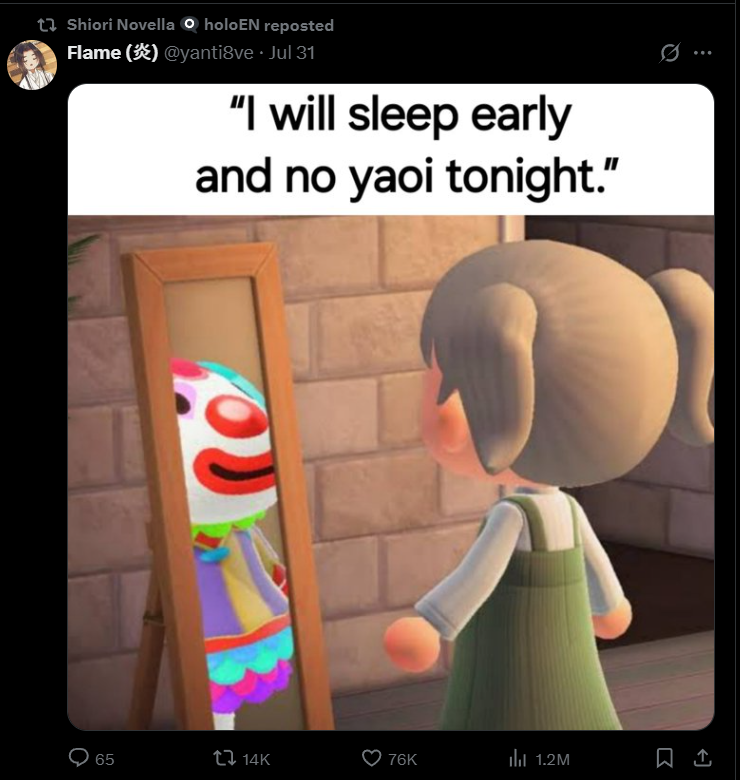Click the reply speech bubble icon
This screenshot has height=780, width=740.
(x=78, y=758)
